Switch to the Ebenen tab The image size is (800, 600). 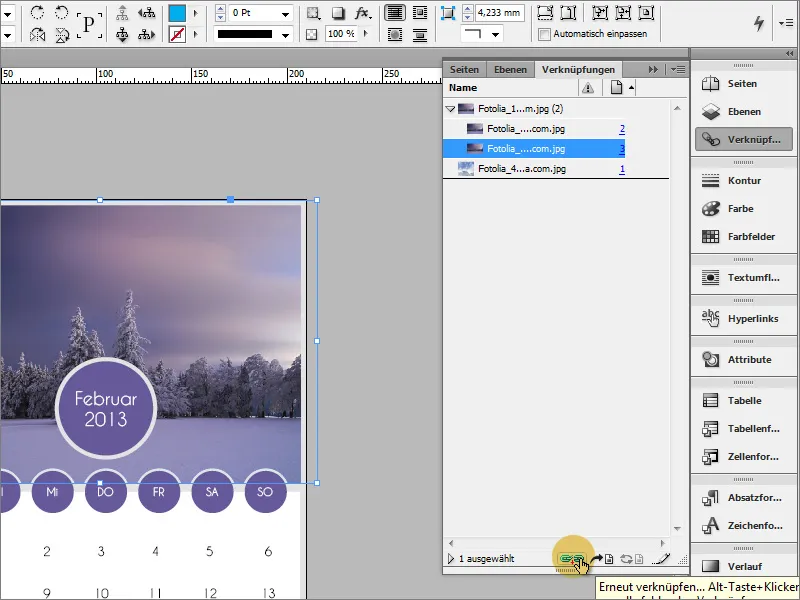[x=510, y=69]
